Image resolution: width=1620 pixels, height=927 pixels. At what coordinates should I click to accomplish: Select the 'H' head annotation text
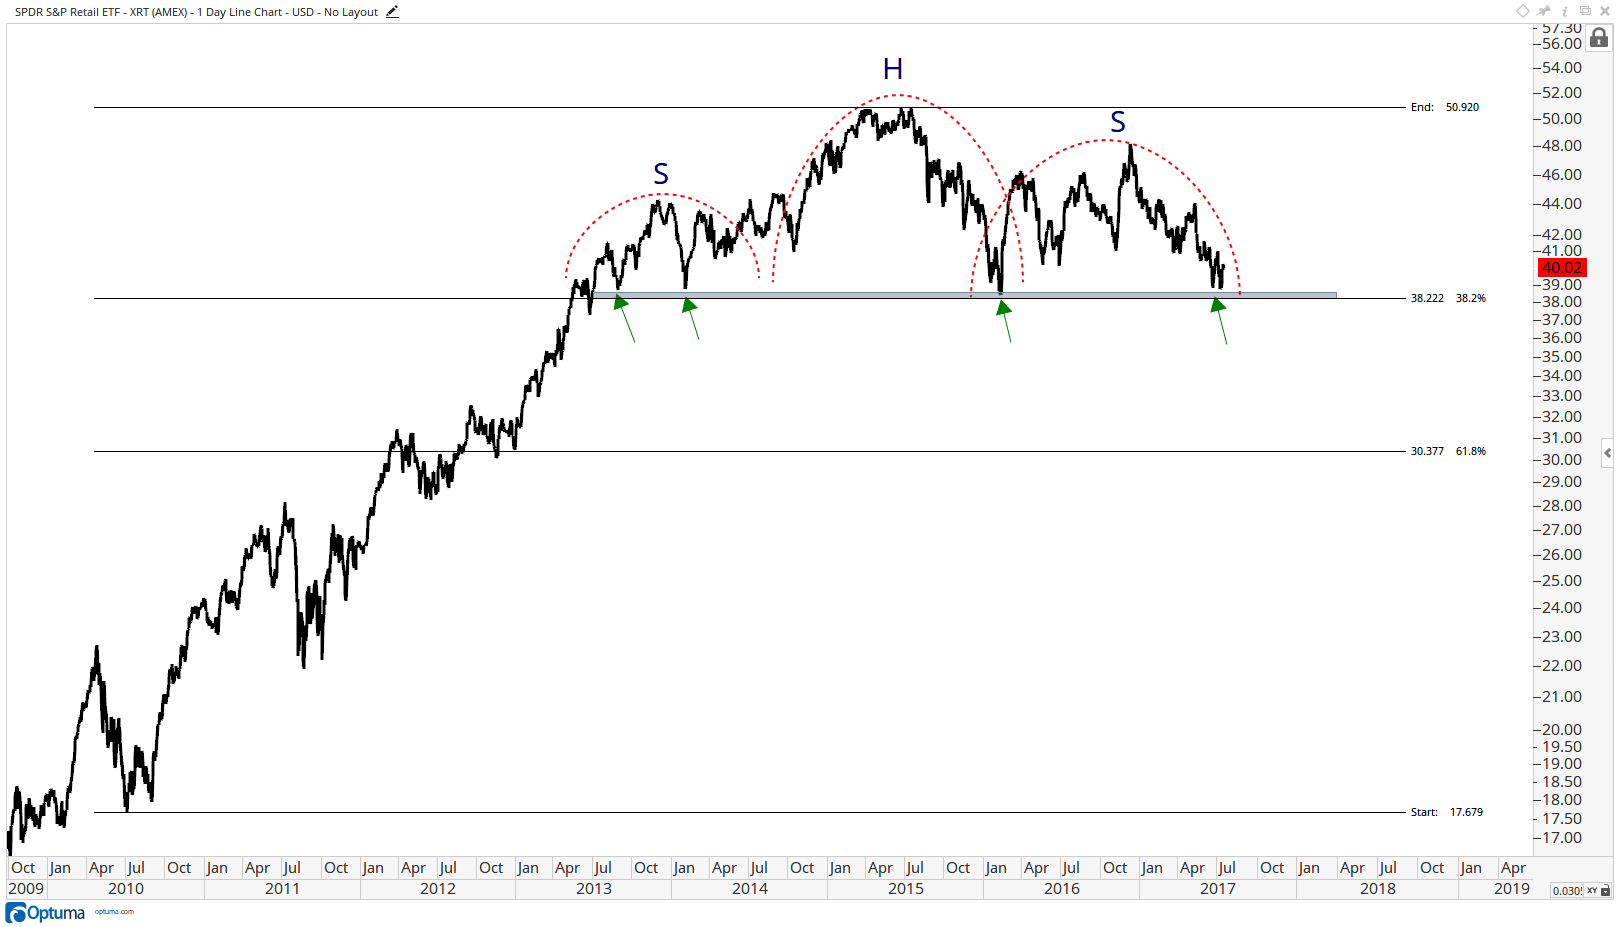pos(893,69)
